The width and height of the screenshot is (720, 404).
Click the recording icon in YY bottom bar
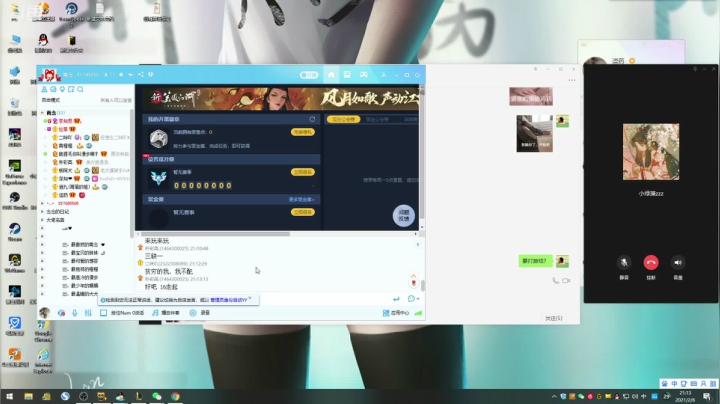(193, 313)
